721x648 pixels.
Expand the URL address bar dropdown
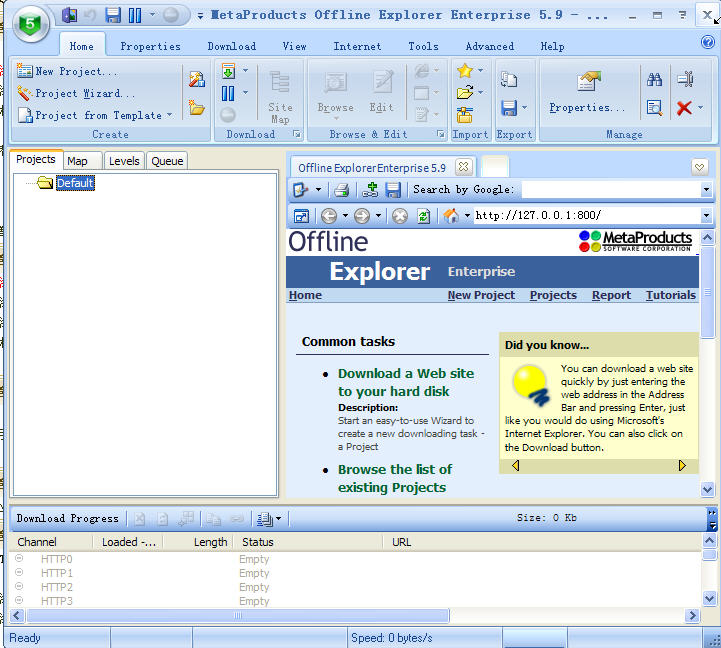point(706,216)
